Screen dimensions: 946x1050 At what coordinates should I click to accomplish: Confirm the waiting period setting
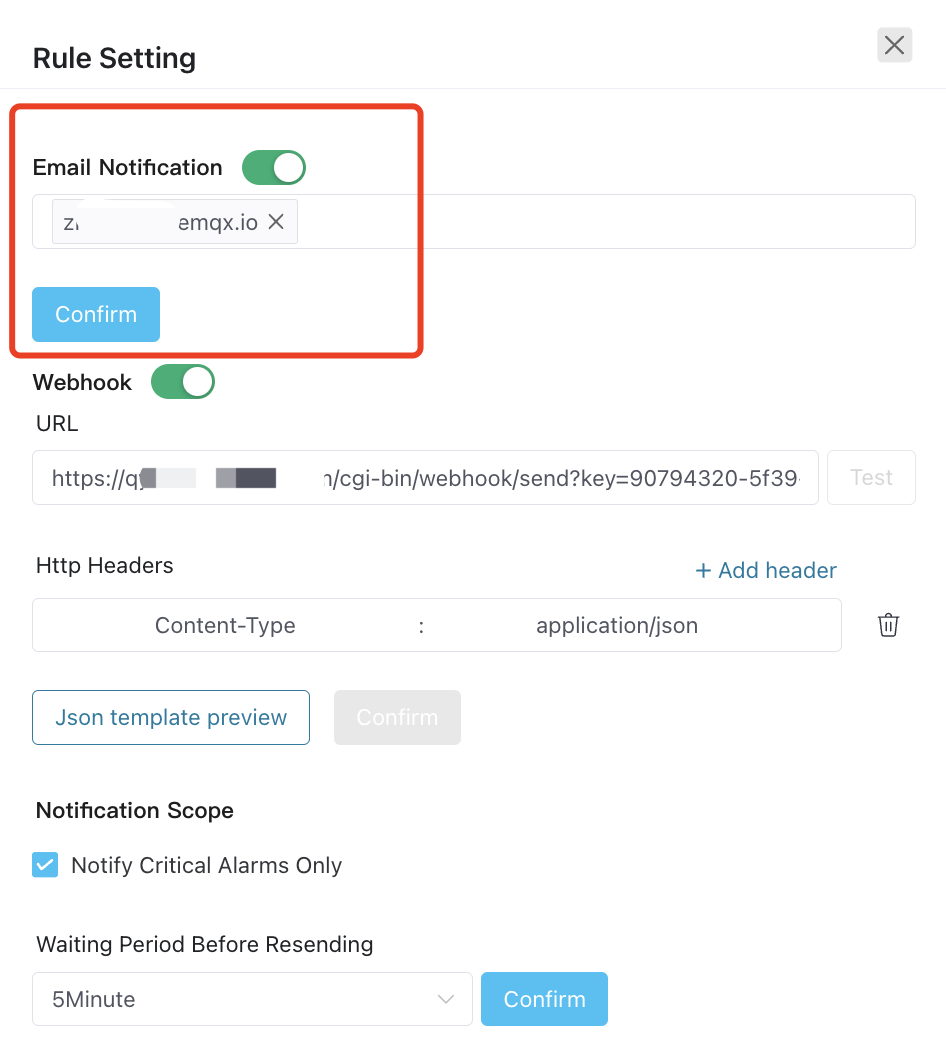click(544, 999)
